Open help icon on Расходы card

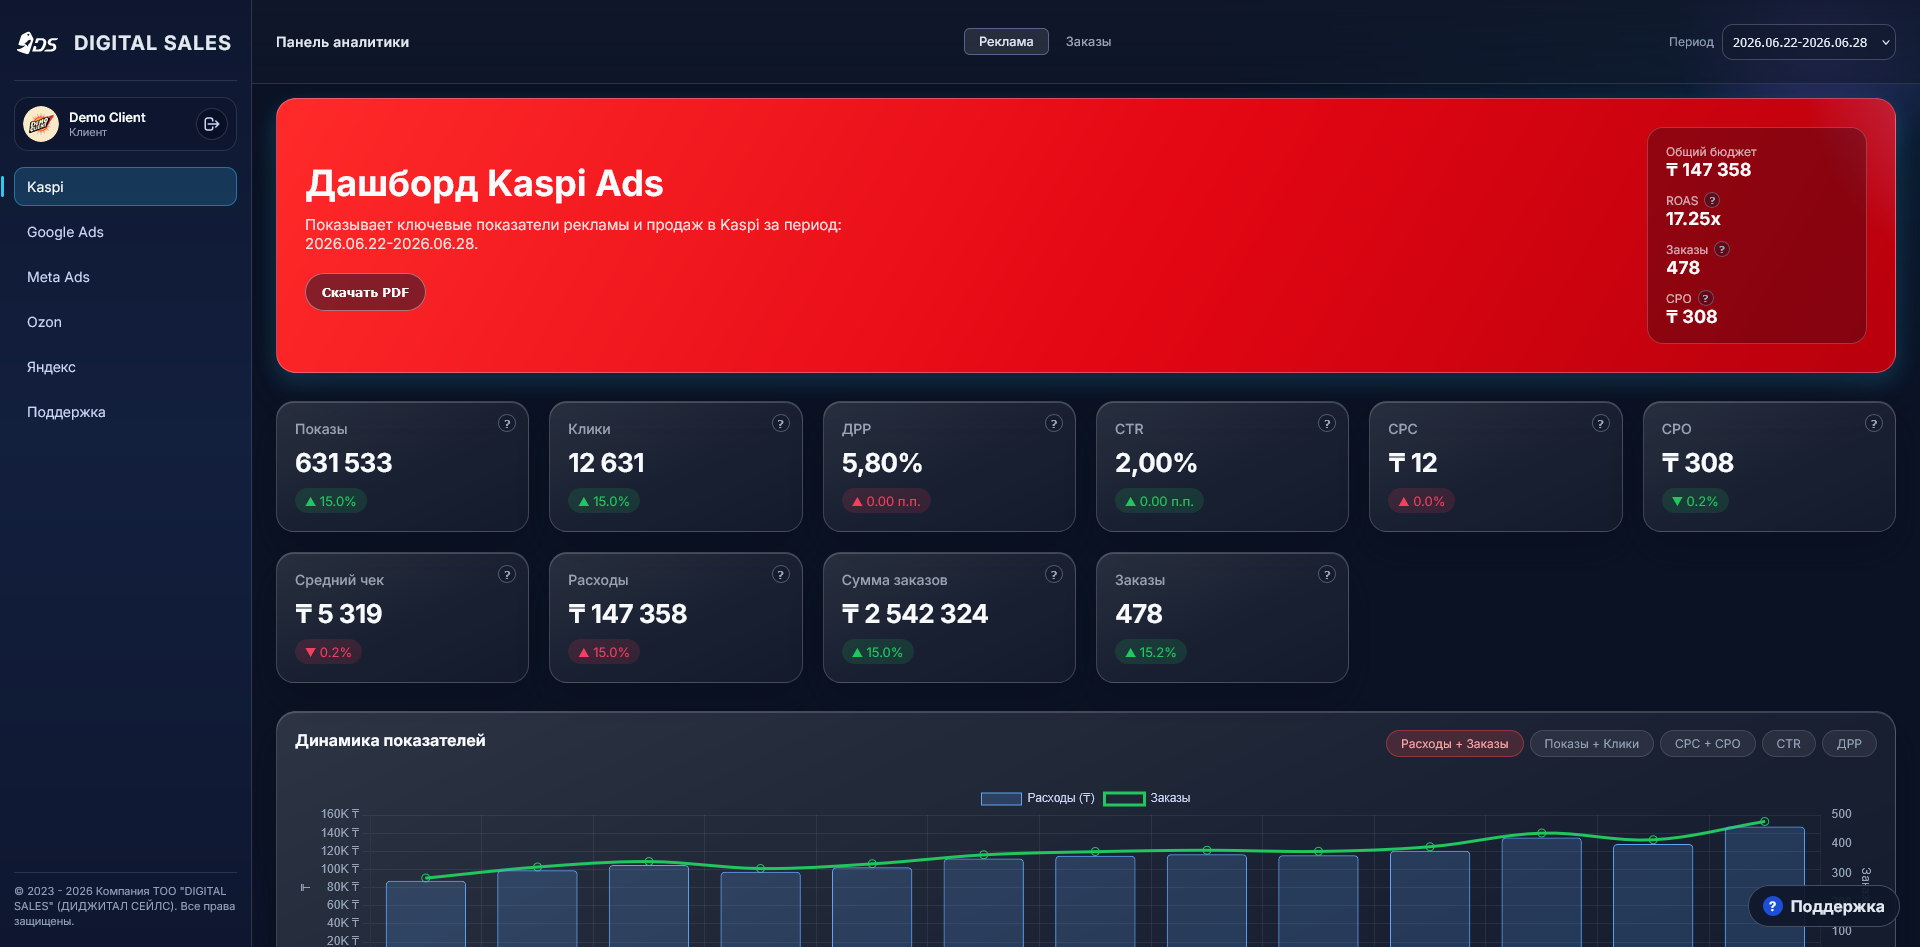pyautogui.click(x=781, y=574)
